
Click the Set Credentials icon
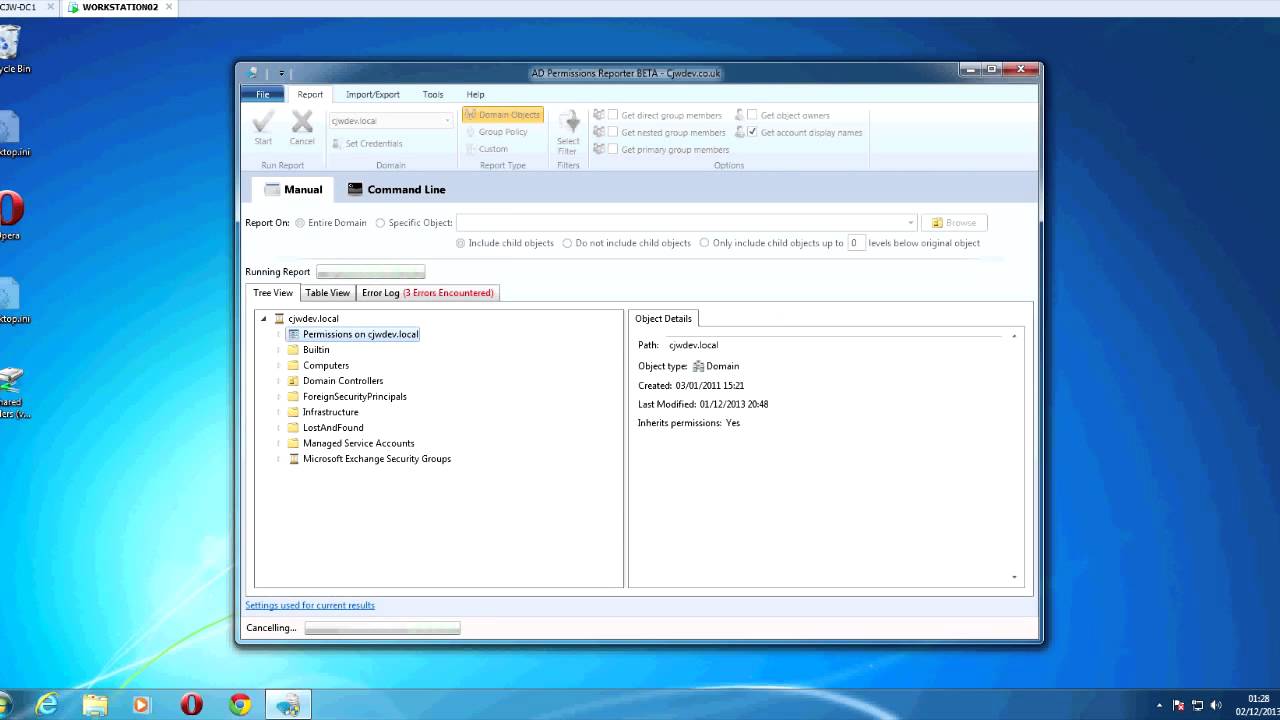[x=337, y=144]
